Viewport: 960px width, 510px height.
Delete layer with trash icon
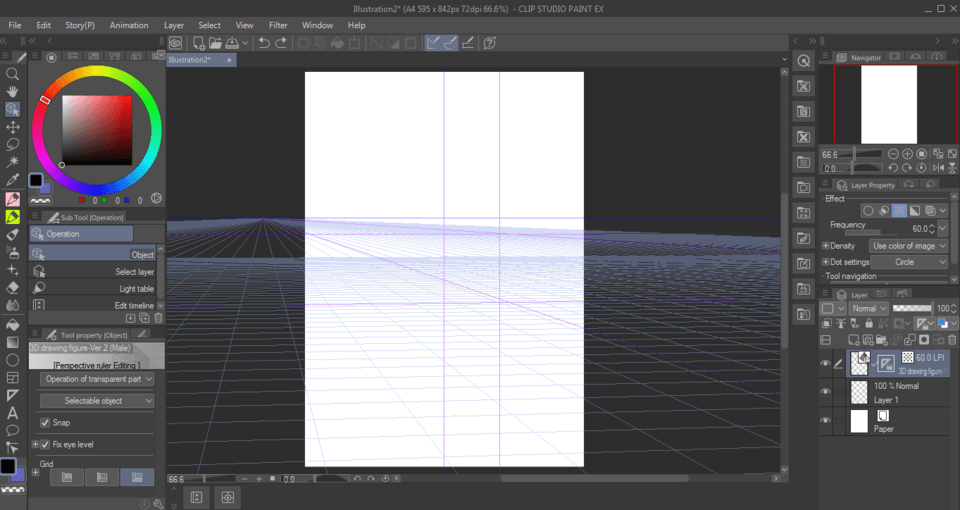[952, 340]
